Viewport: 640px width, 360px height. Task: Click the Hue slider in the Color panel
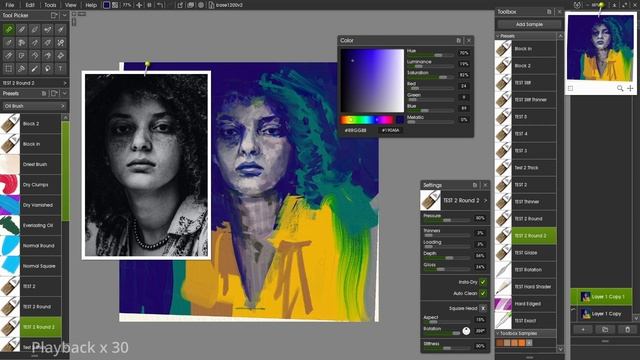(431, 54)
